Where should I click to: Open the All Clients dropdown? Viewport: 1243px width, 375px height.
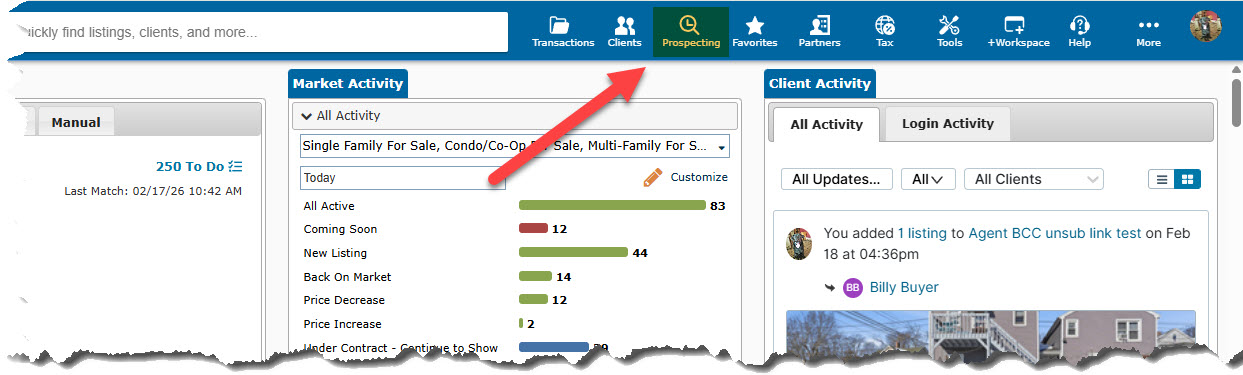1033,179
